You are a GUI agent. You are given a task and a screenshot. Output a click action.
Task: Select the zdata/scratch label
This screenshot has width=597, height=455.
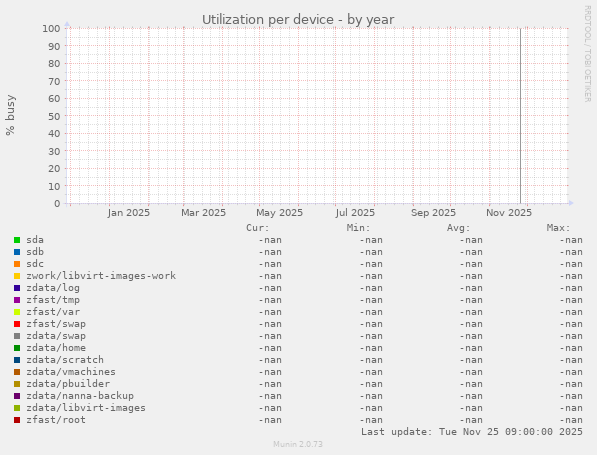65,360
